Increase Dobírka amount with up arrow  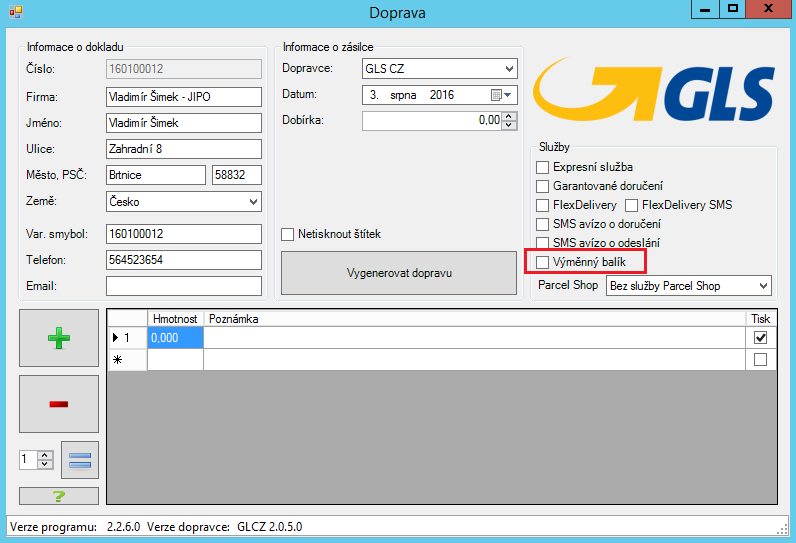click(509, 117)
